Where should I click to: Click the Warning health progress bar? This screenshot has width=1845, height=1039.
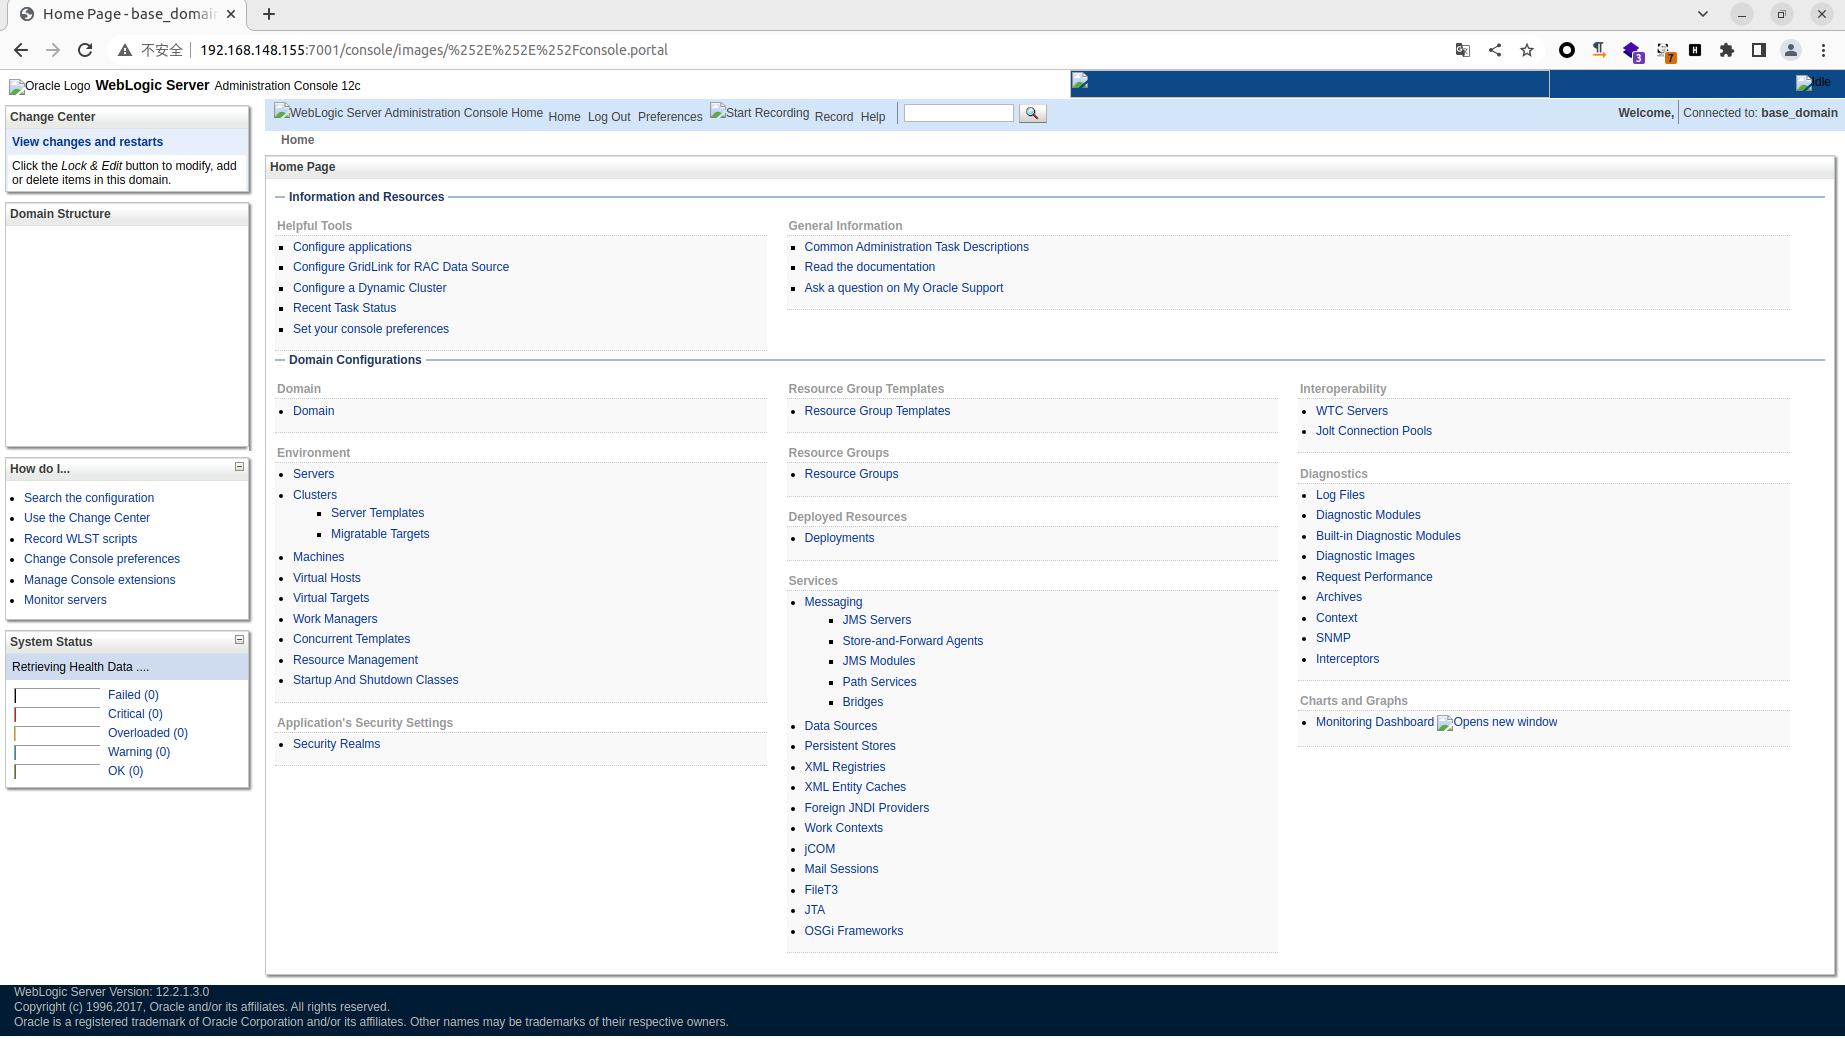(57, 752)
